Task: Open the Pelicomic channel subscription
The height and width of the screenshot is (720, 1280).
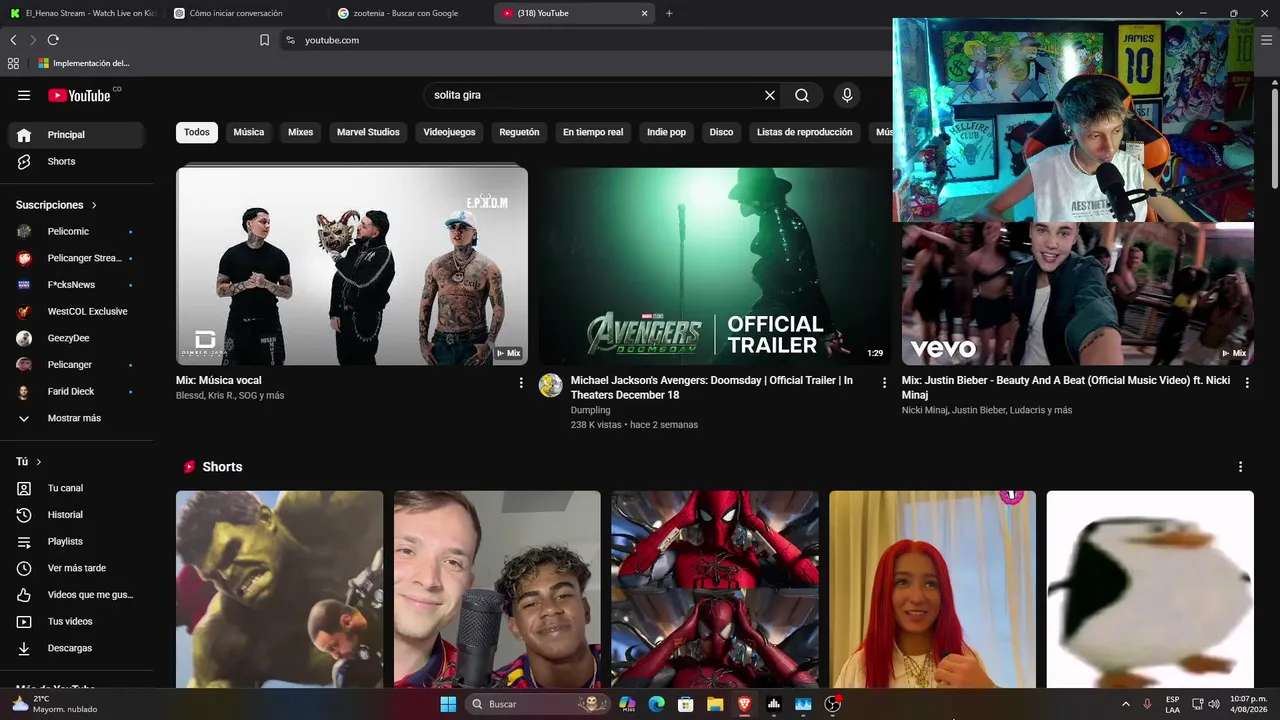Action: (76, 231)
